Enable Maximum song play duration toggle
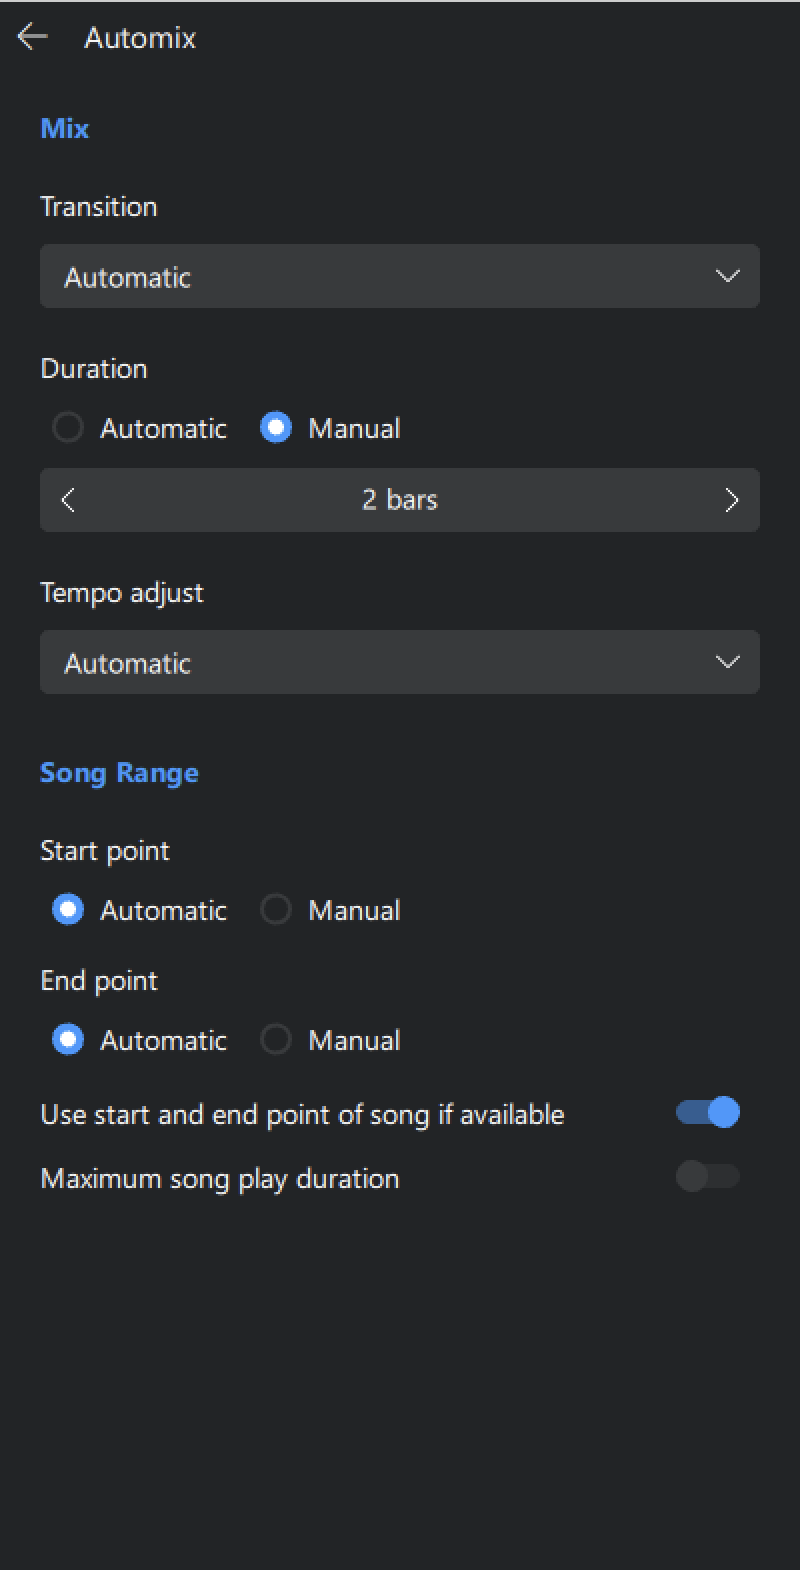The height and width of the screenshot is (1570, 800). [708, 1176]
